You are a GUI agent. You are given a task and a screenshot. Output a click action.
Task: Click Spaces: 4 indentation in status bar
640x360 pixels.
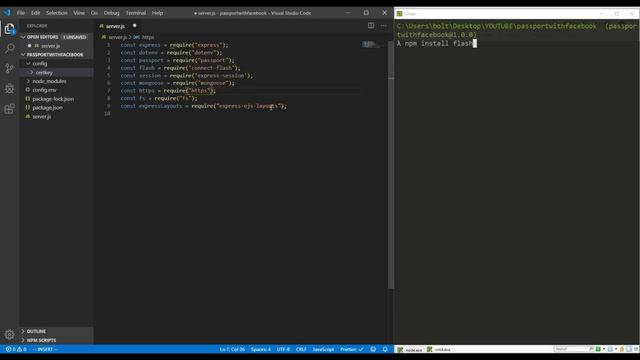(x=261, y=349)
